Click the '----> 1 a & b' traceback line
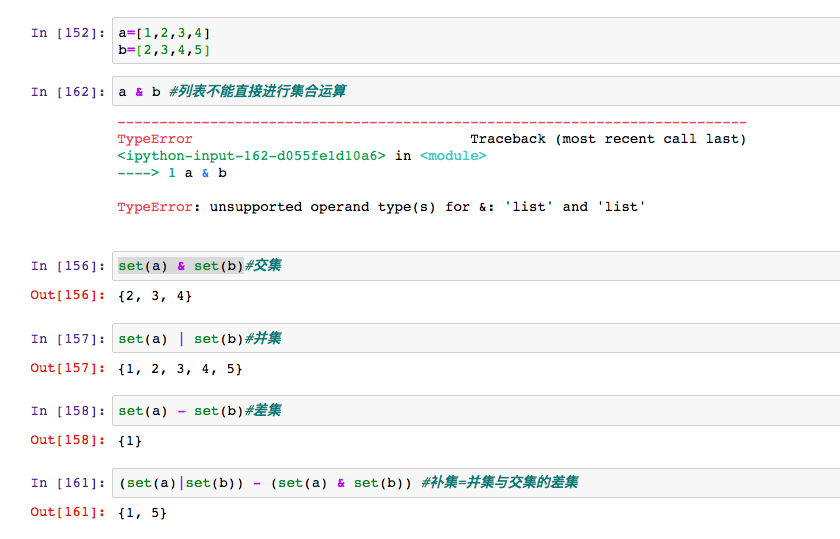Viewport: 840px width, 539px height. [172, 173]
